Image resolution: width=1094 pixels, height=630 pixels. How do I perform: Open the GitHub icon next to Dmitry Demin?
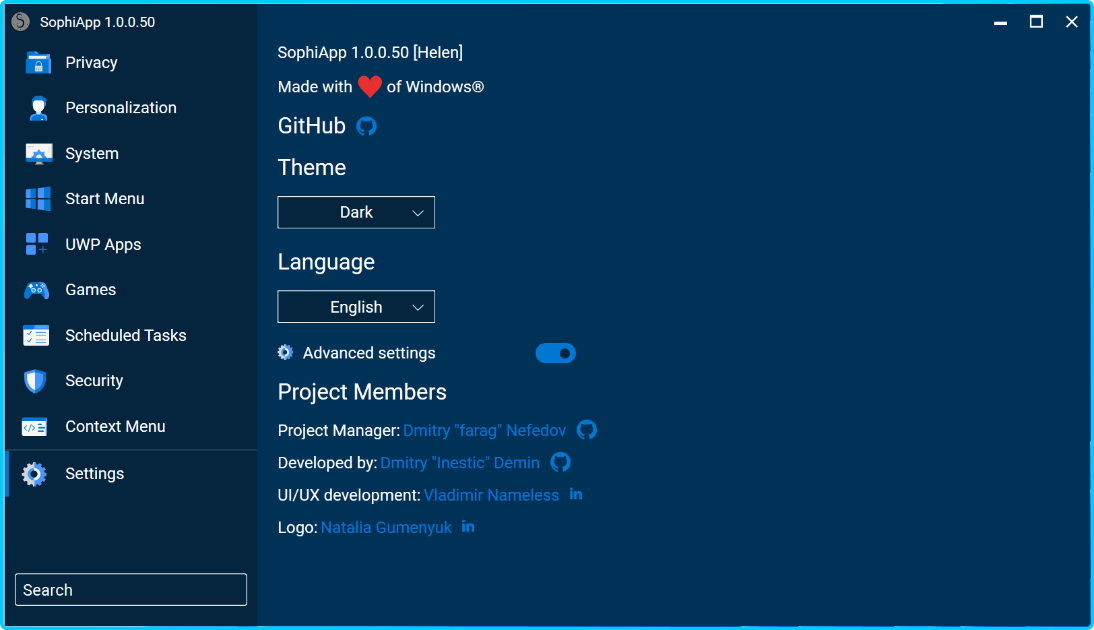[561, 462]
